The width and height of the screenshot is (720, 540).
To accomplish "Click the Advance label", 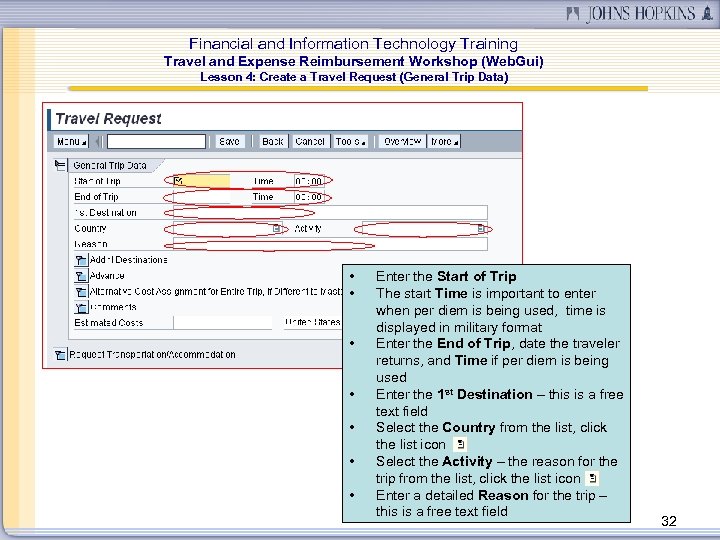I will click(107, 276).
